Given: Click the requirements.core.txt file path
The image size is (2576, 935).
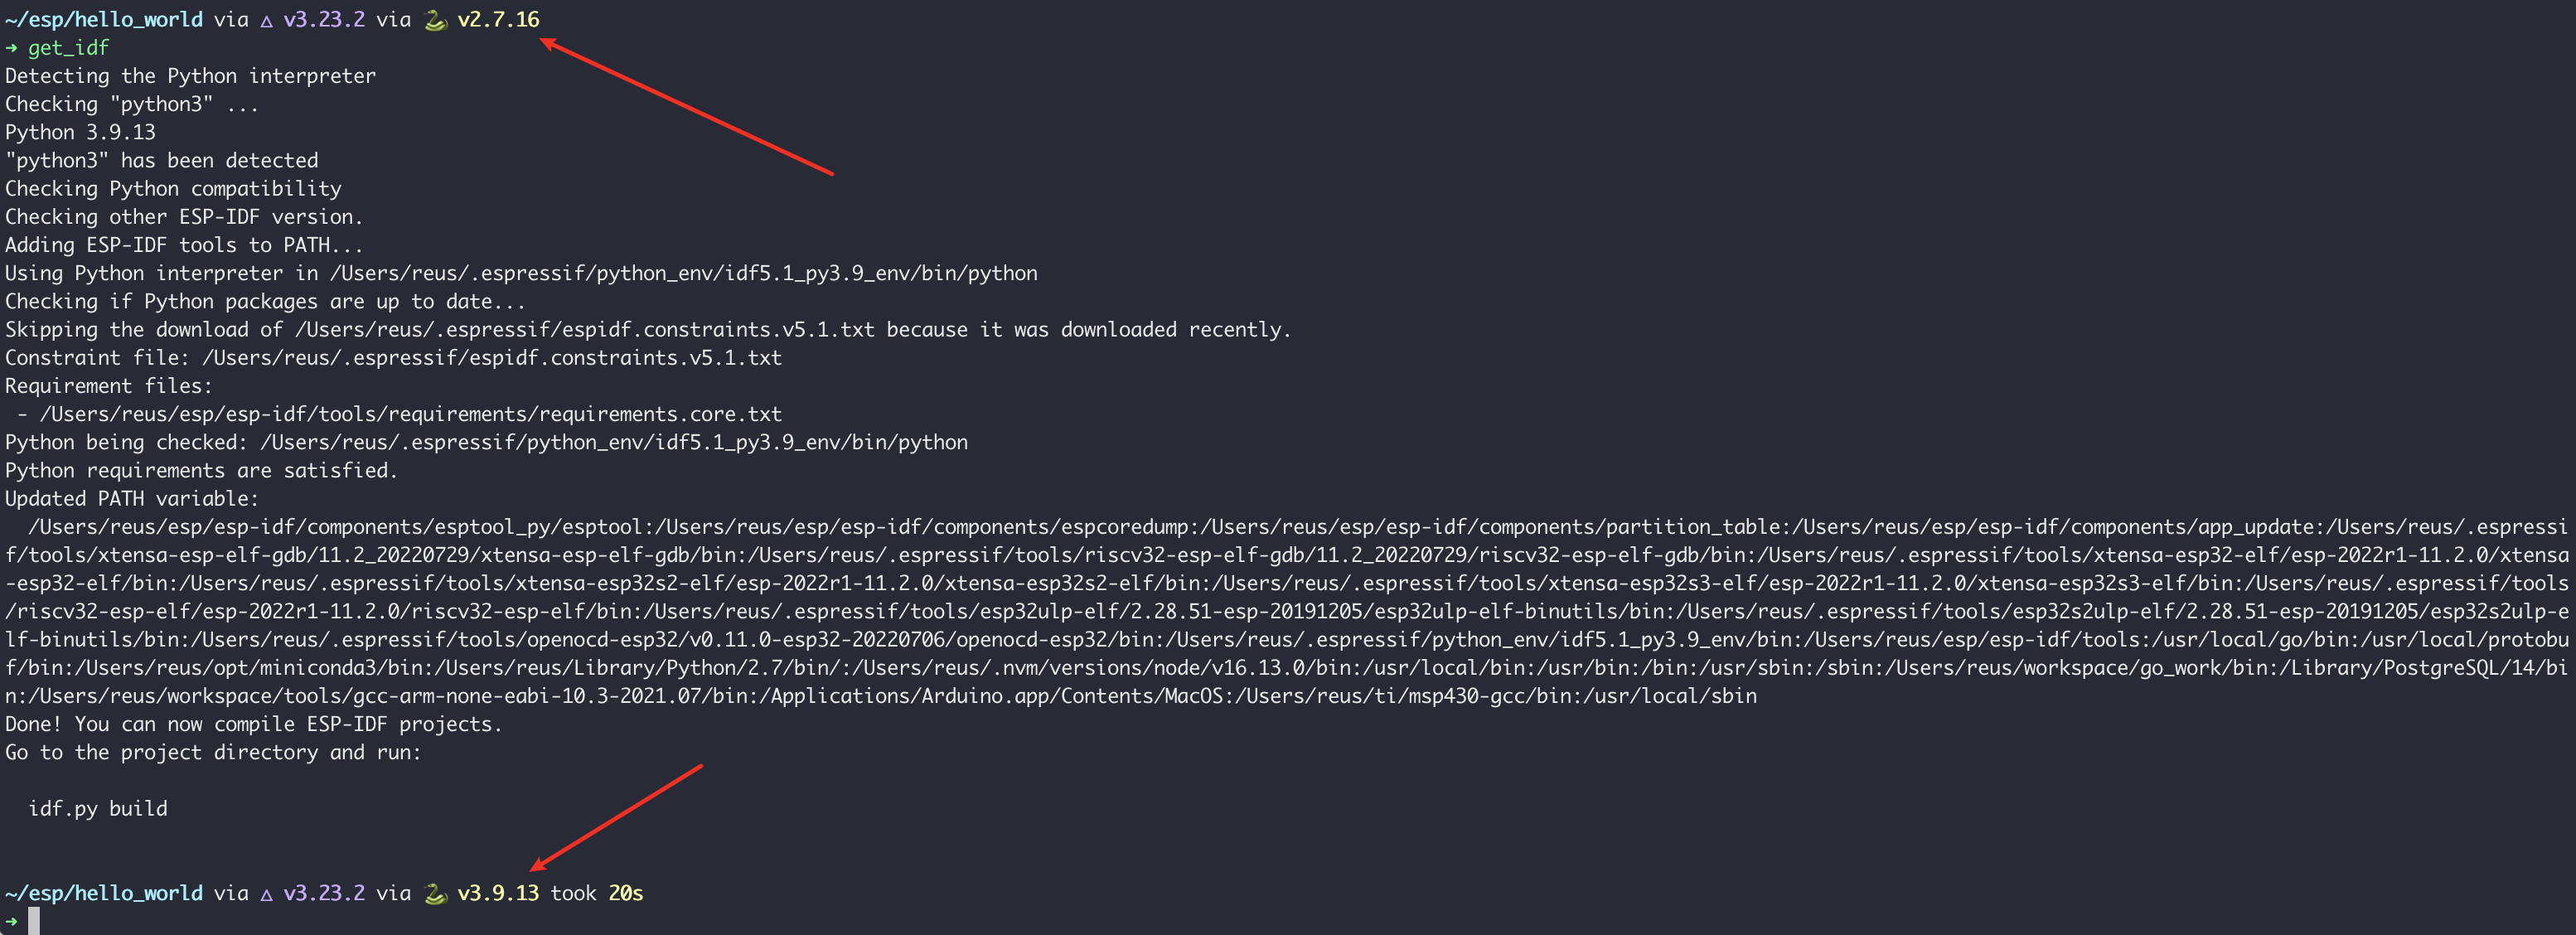Looking at the screenshot, I should pyautogui.click(x=410, y=414).
